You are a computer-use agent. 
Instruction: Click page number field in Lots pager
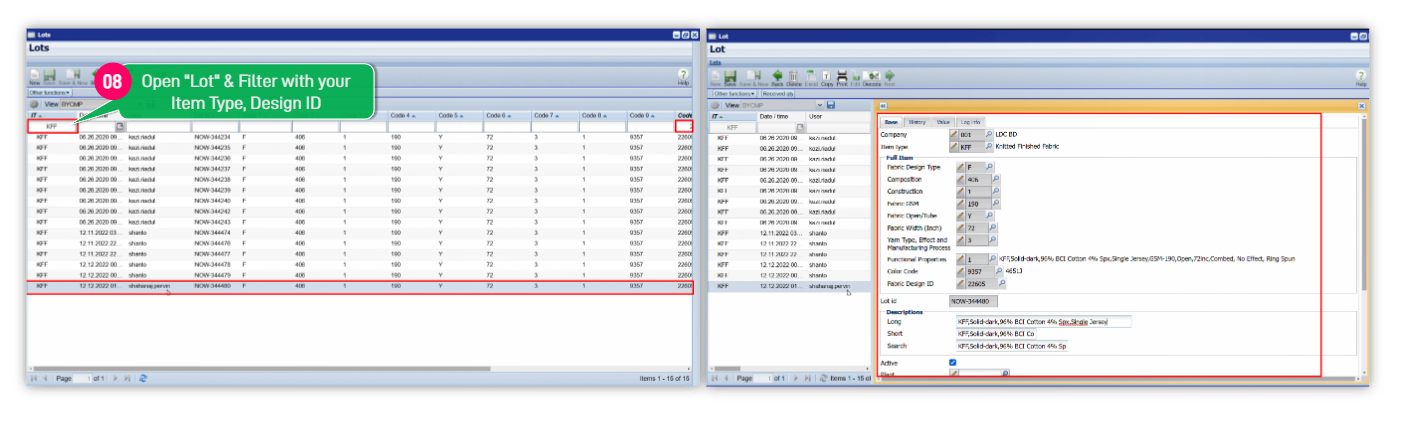83,379
